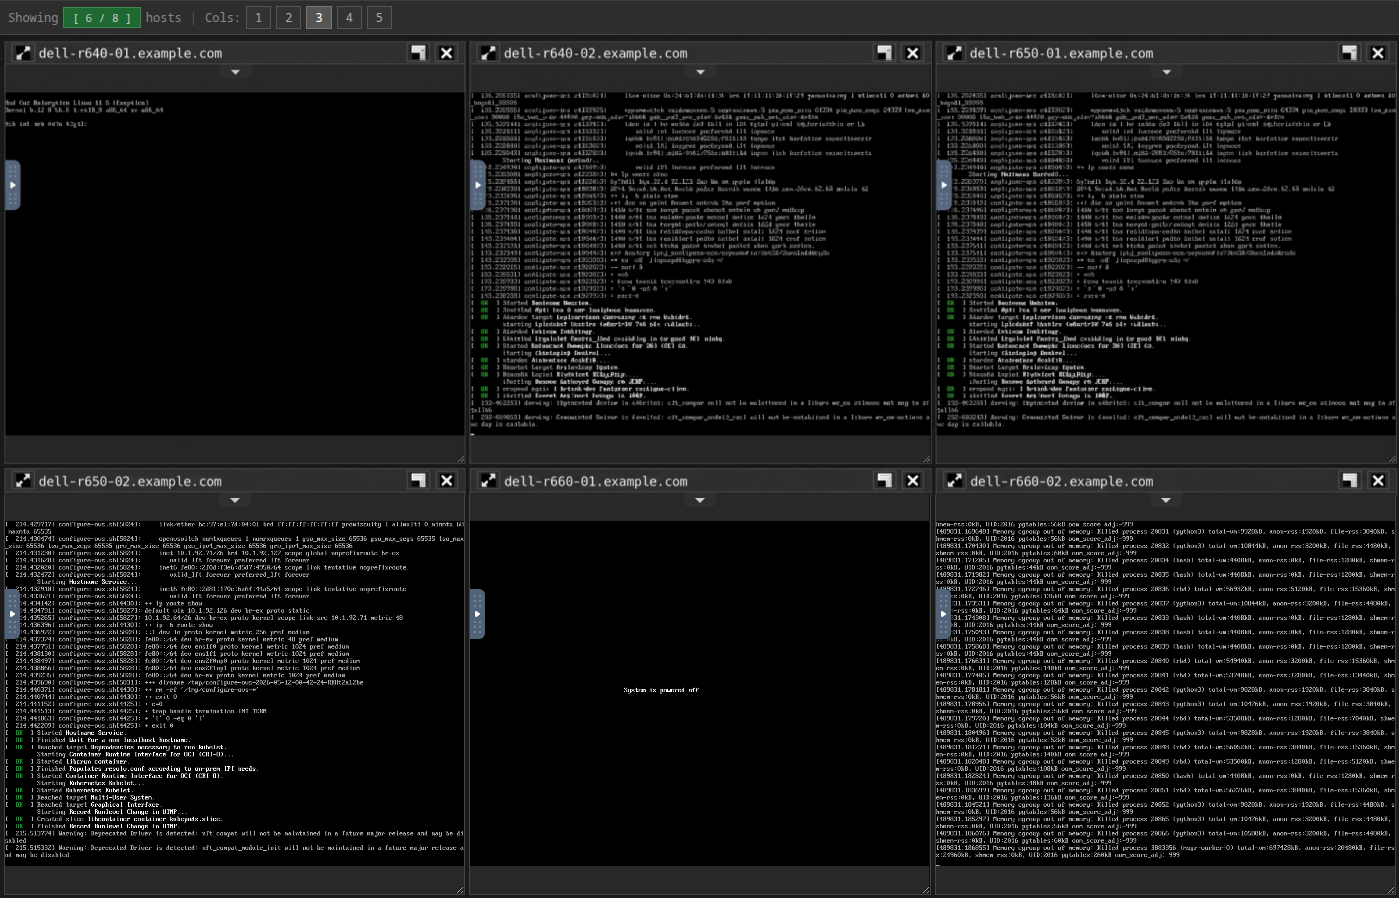The height and width of the screenshot is (898, 1399).
Task: Click the dell-r640-02.example.com title
Action: [x=596, y=53]
